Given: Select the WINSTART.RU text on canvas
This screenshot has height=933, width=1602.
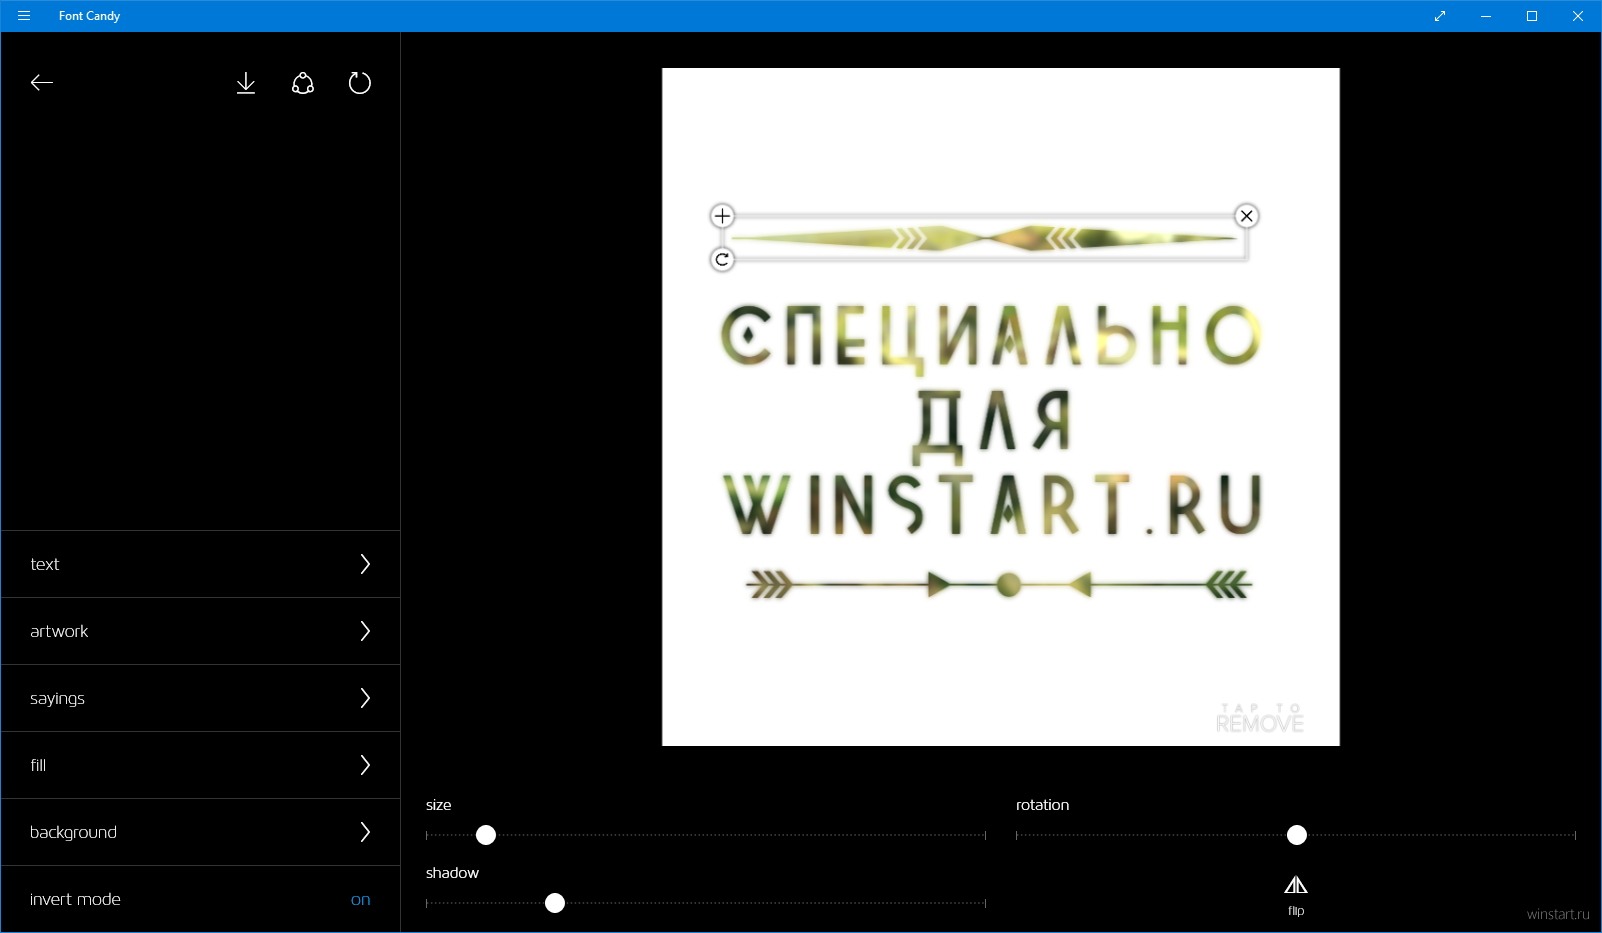Looking at the screenshot, I should click(992, 504).
